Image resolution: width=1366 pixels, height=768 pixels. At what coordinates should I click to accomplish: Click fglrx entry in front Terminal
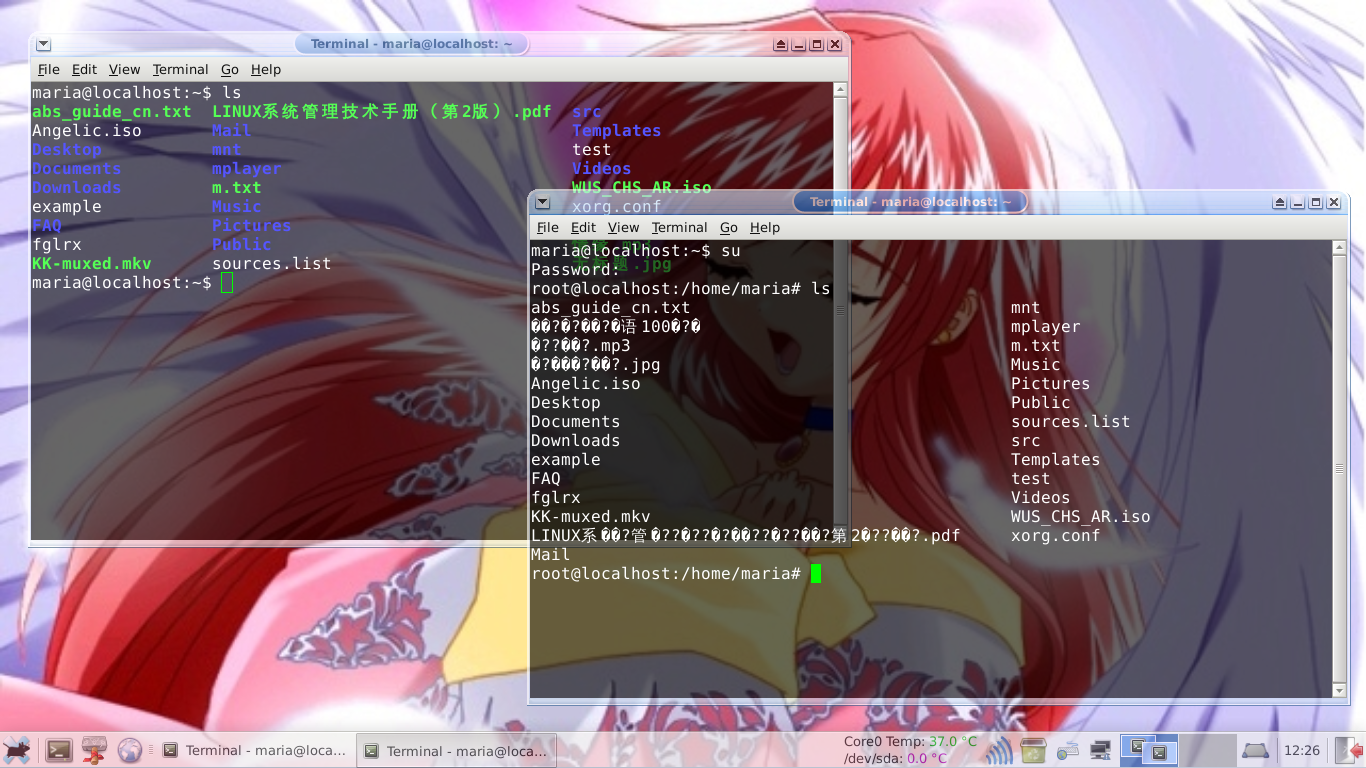coord(556,498)
